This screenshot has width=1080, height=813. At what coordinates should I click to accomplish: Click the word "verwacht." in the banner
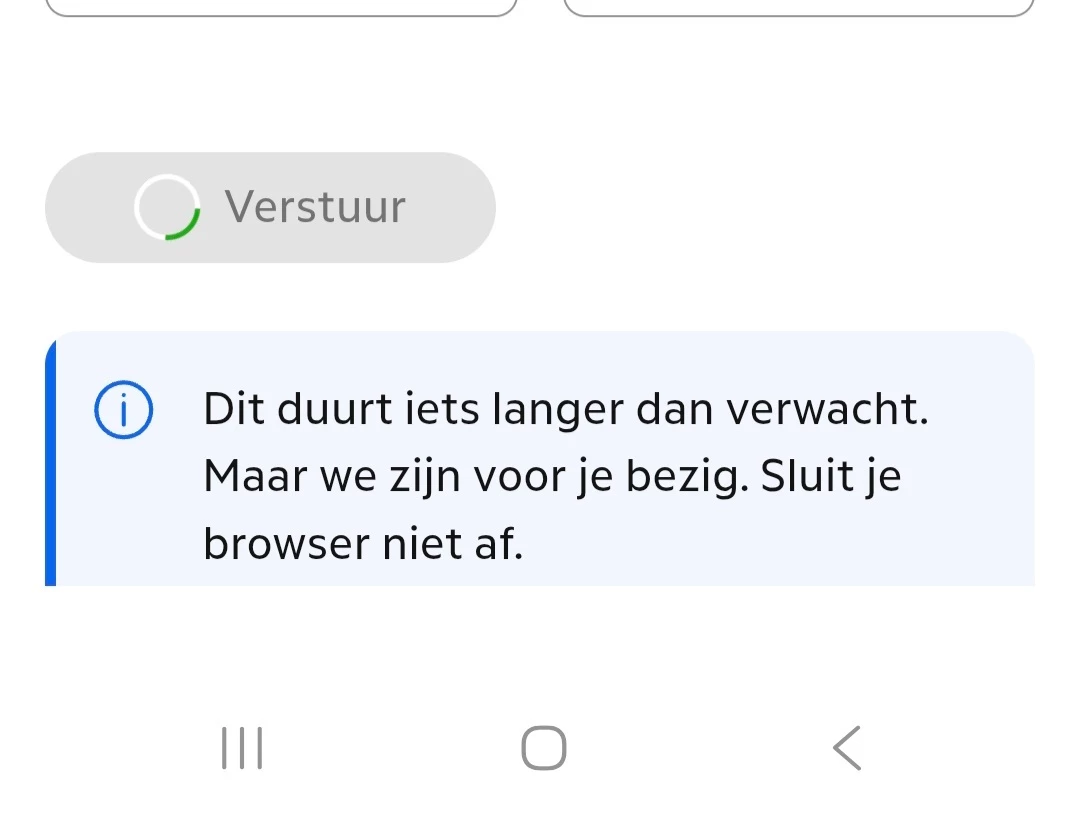point(827,410)
